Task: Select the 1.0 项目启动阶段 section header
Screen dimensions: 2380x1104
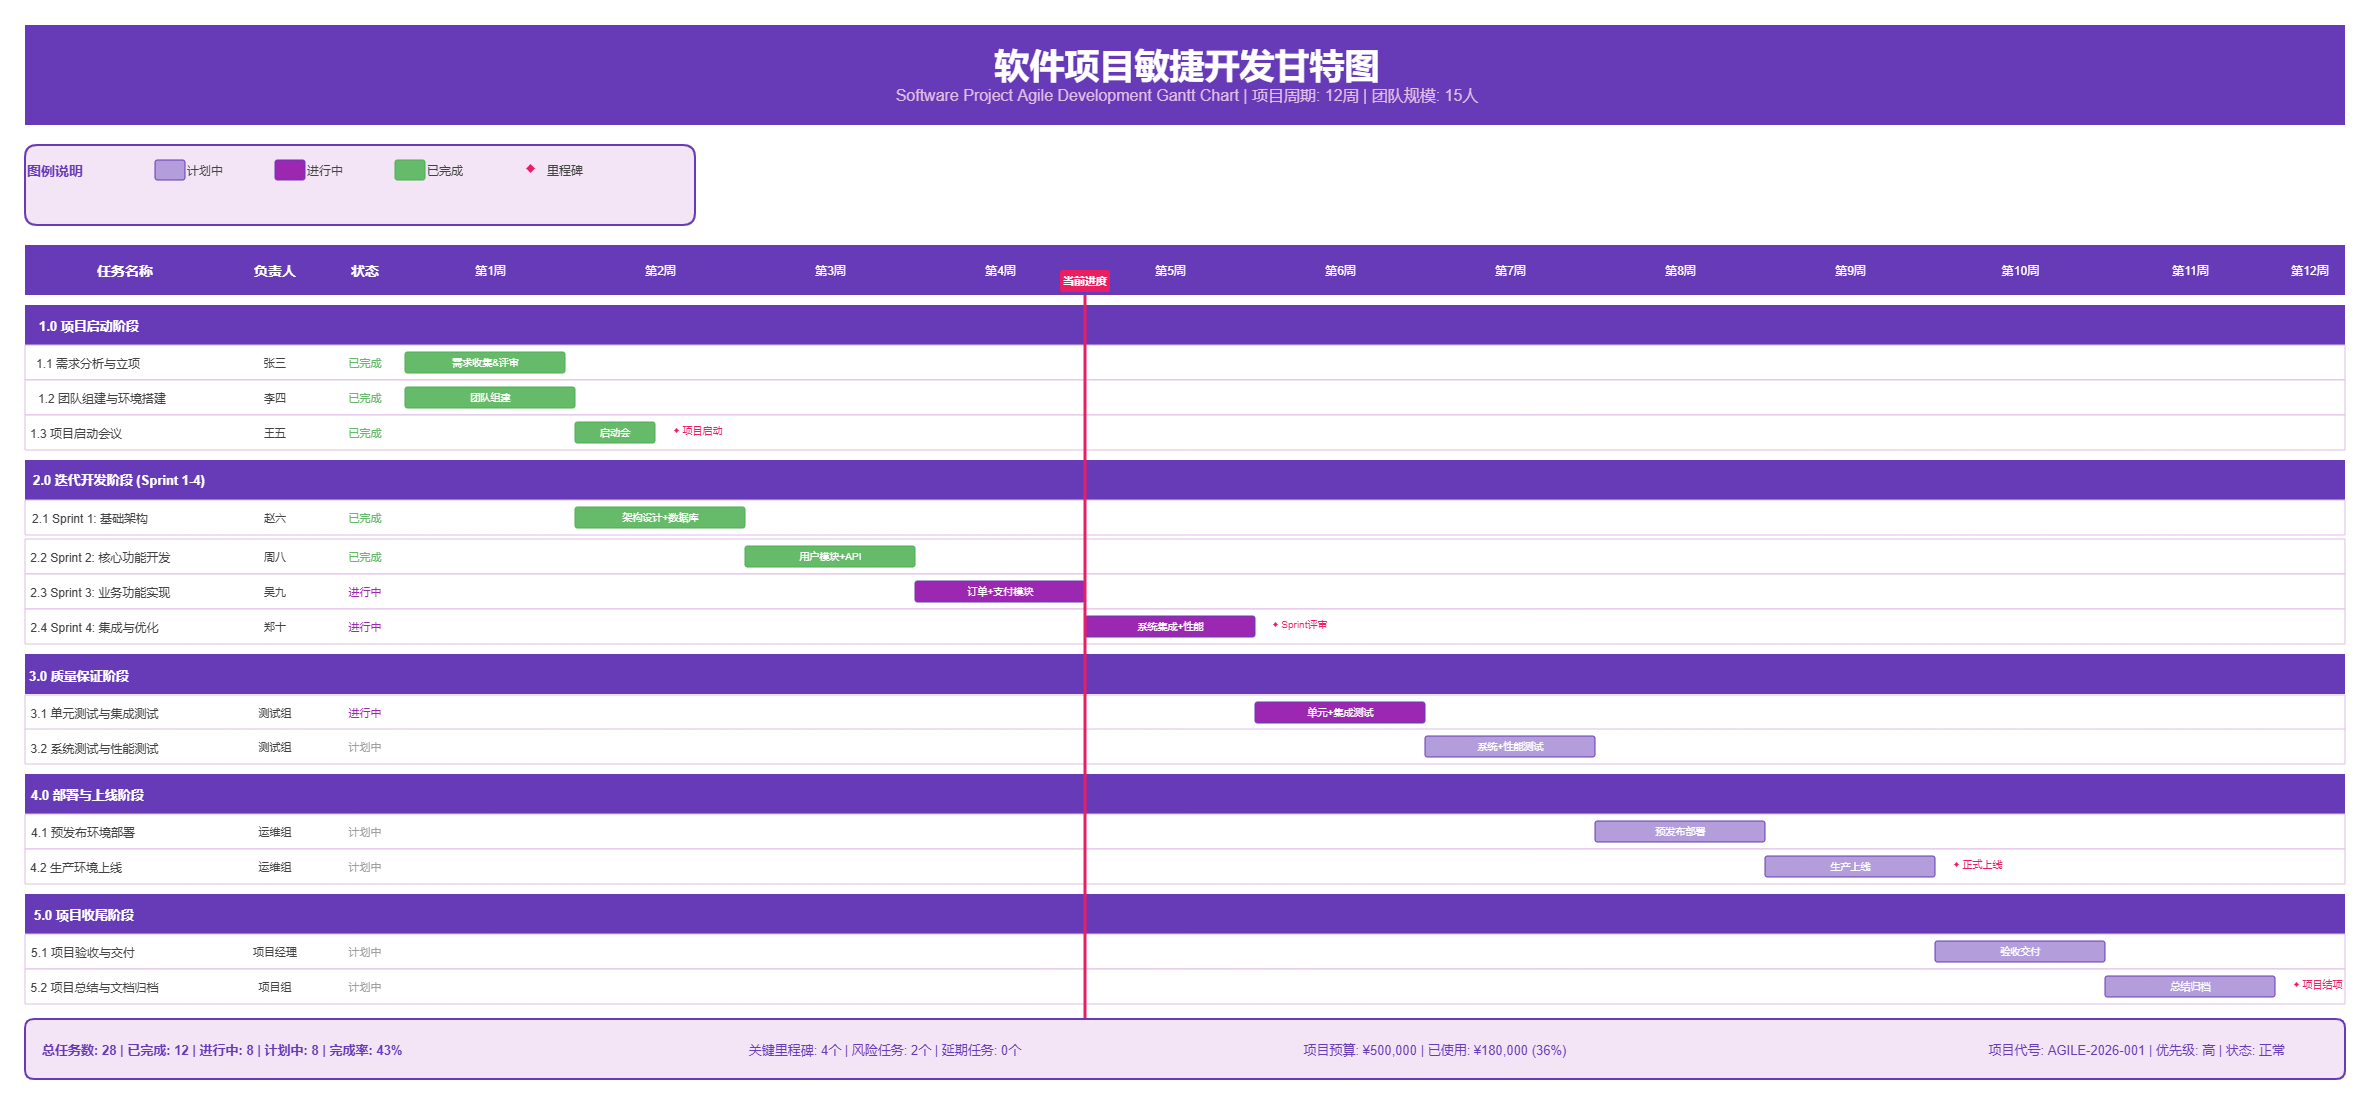Action: tap(89, 326)
